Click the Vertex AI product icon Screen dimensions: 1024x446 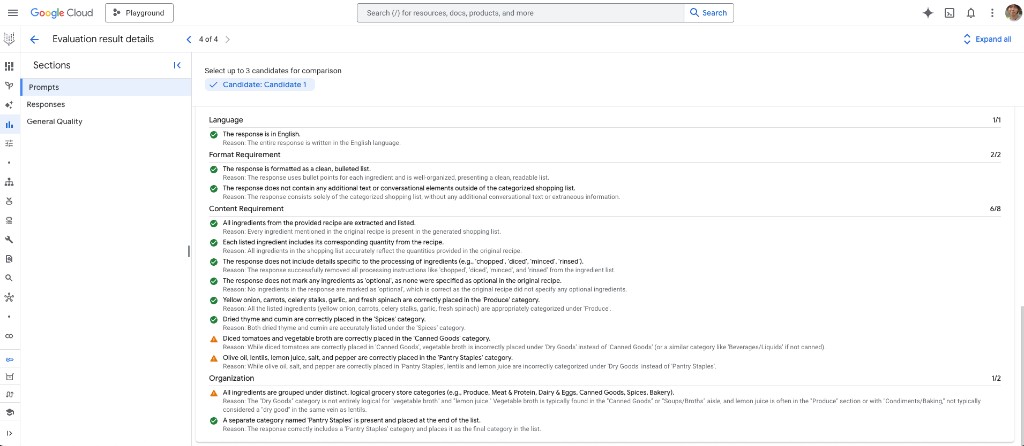[x=9, y=39]
